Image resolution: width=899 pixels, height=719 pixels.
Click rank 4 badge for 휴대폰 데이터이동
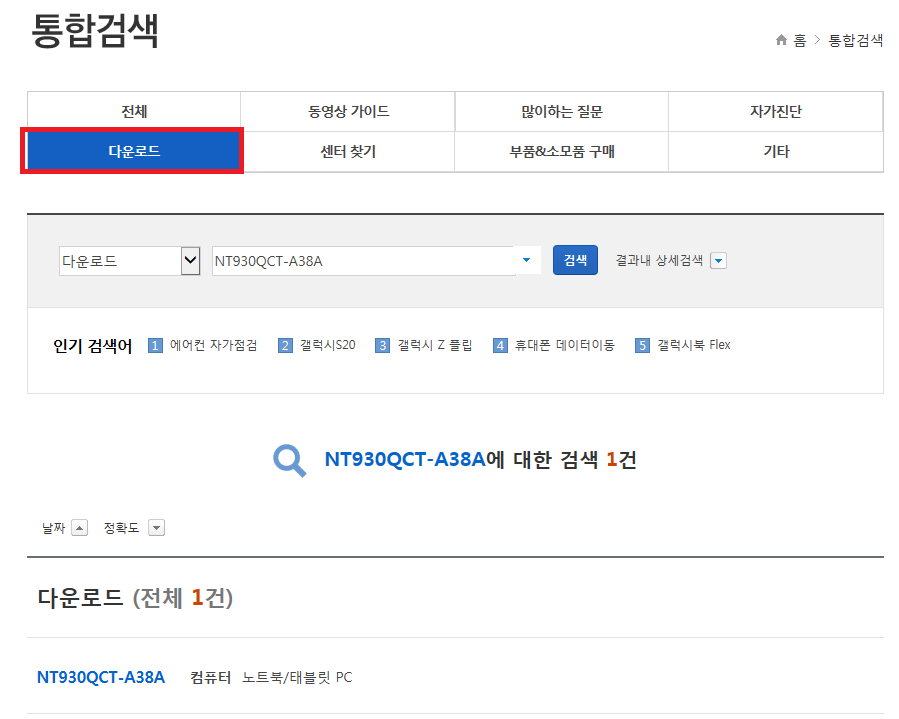pos(500,345)
